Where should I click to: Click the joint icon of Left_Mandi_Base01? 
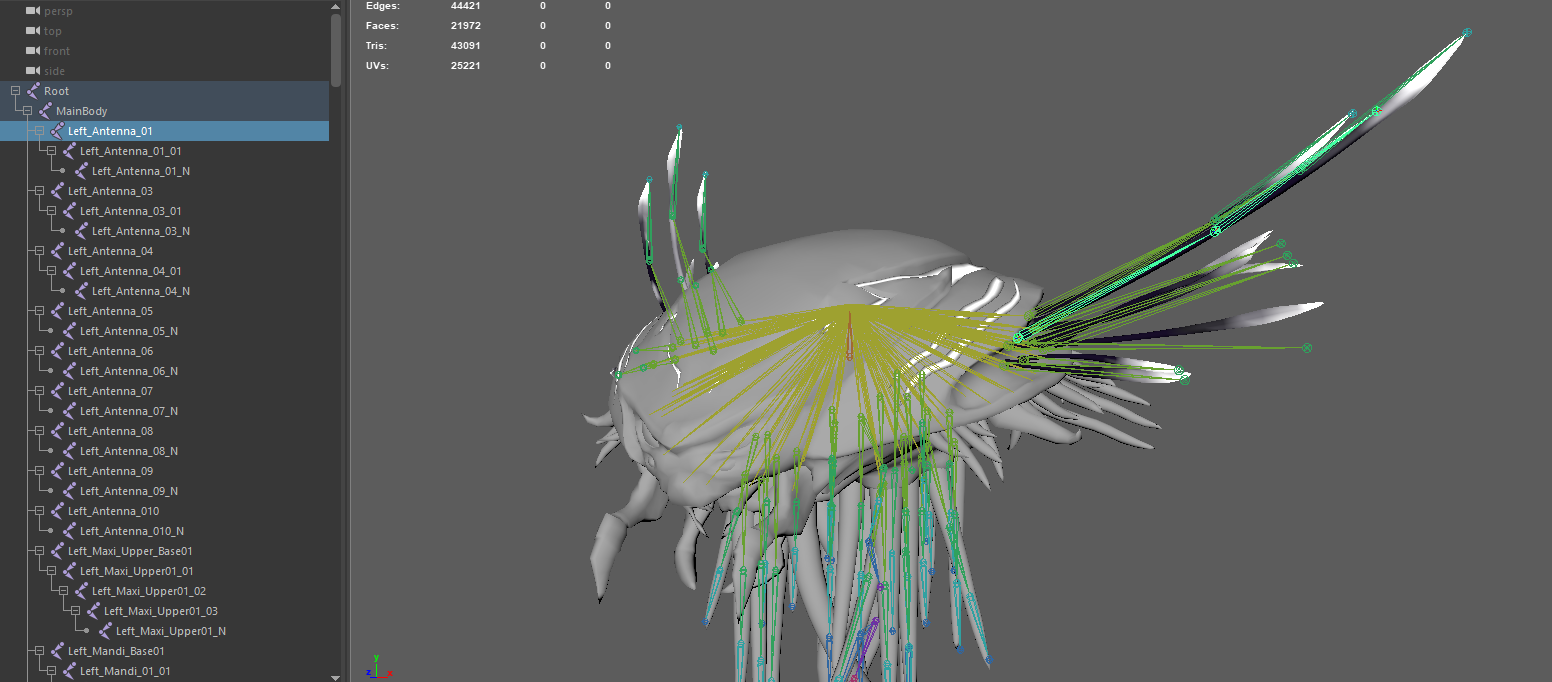57,651
